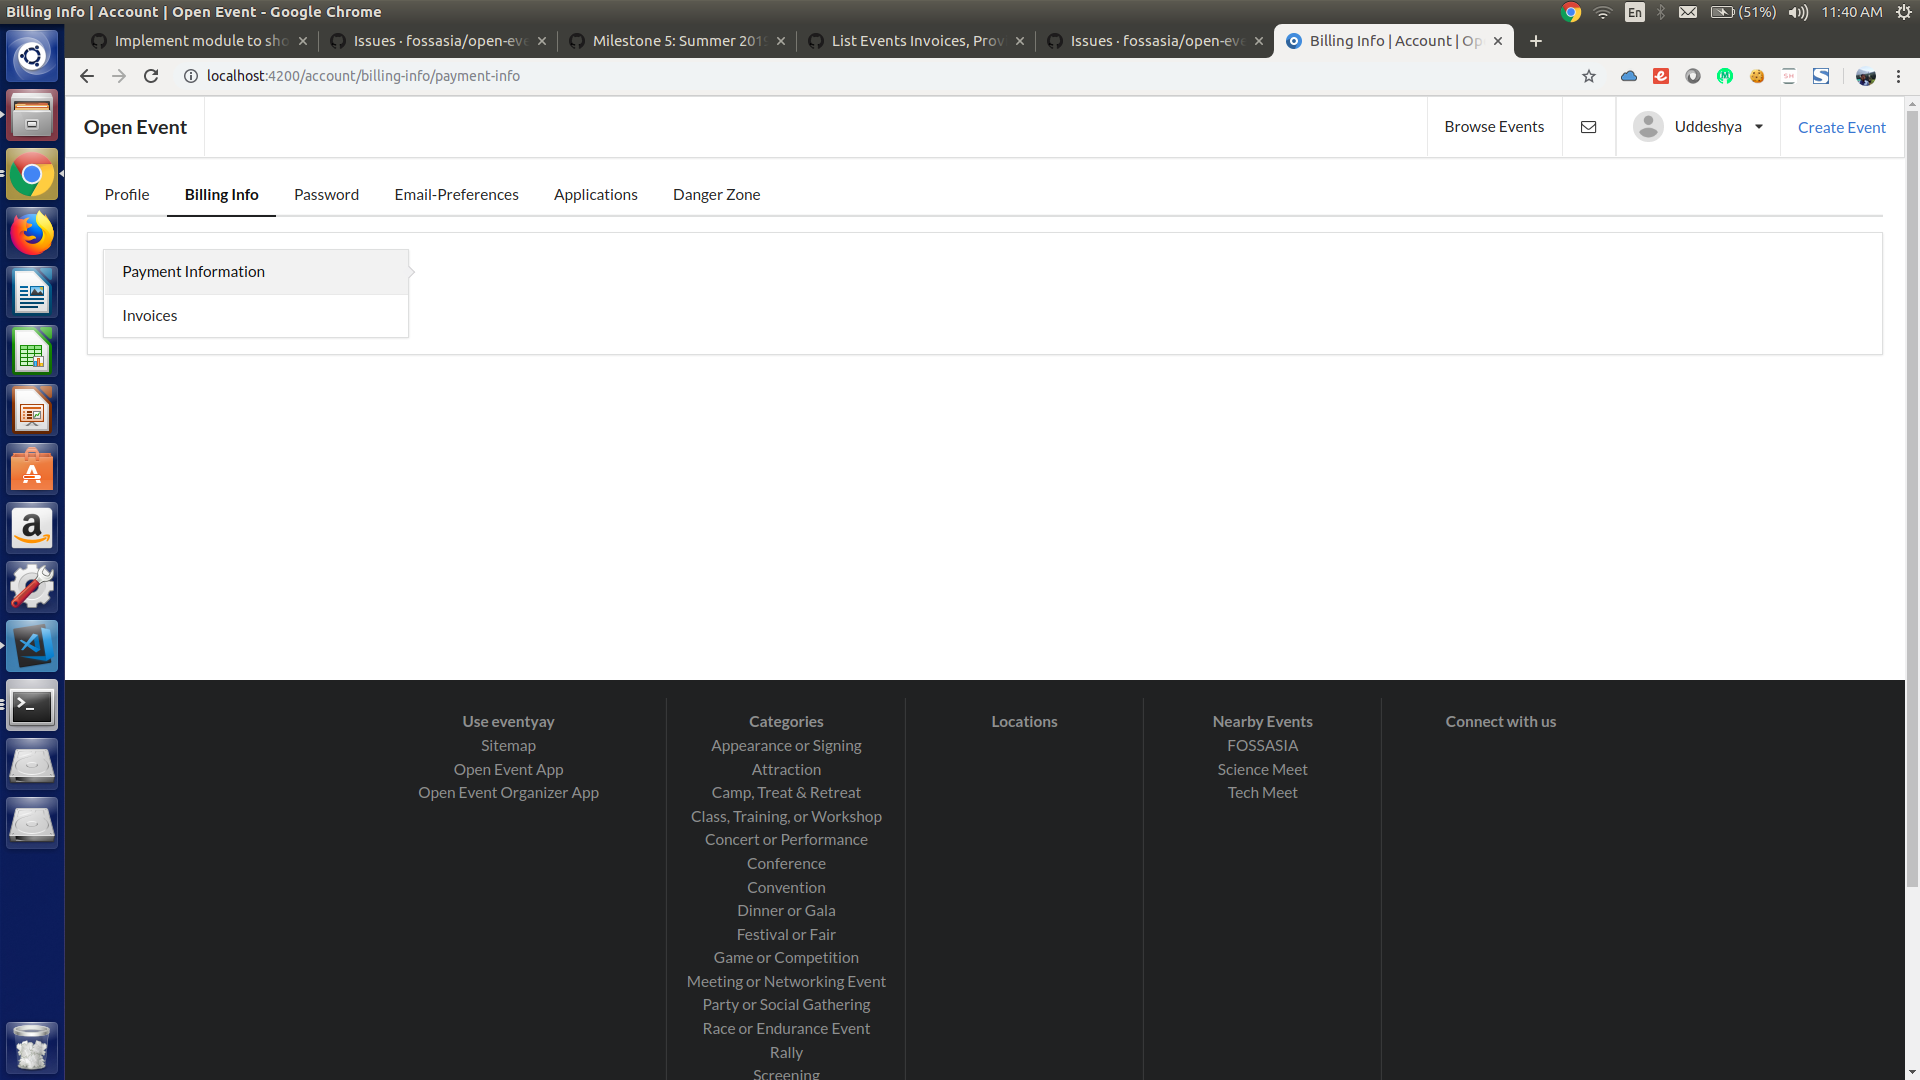This screenshot has width=1920, height=1080.
Task: Open the Danger Zone tab
Action: click(716, 194)
